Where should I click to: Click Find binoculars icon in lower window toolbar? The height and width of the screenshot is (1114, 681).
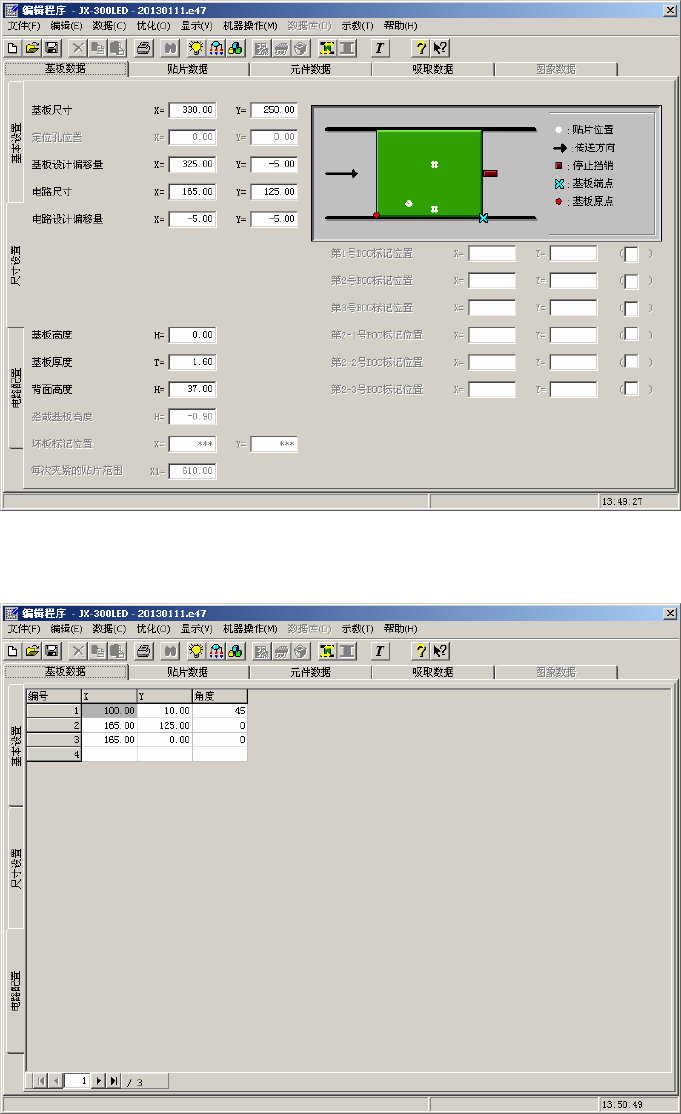click(x=170, y=651)
